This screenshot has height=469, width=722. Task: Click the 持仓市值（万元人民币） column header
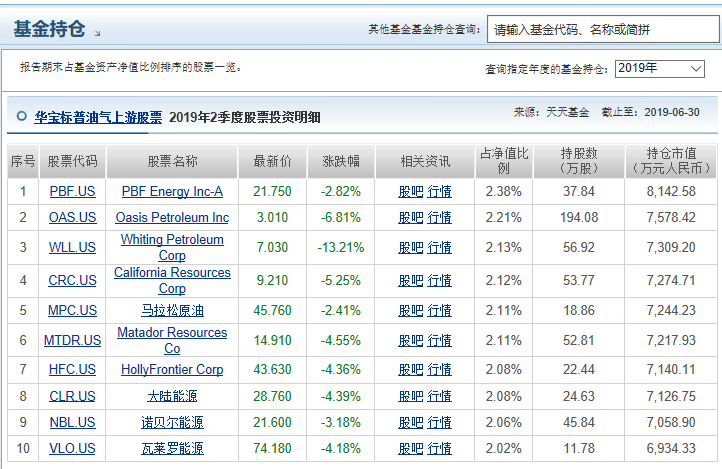click(x=671, y=161)
